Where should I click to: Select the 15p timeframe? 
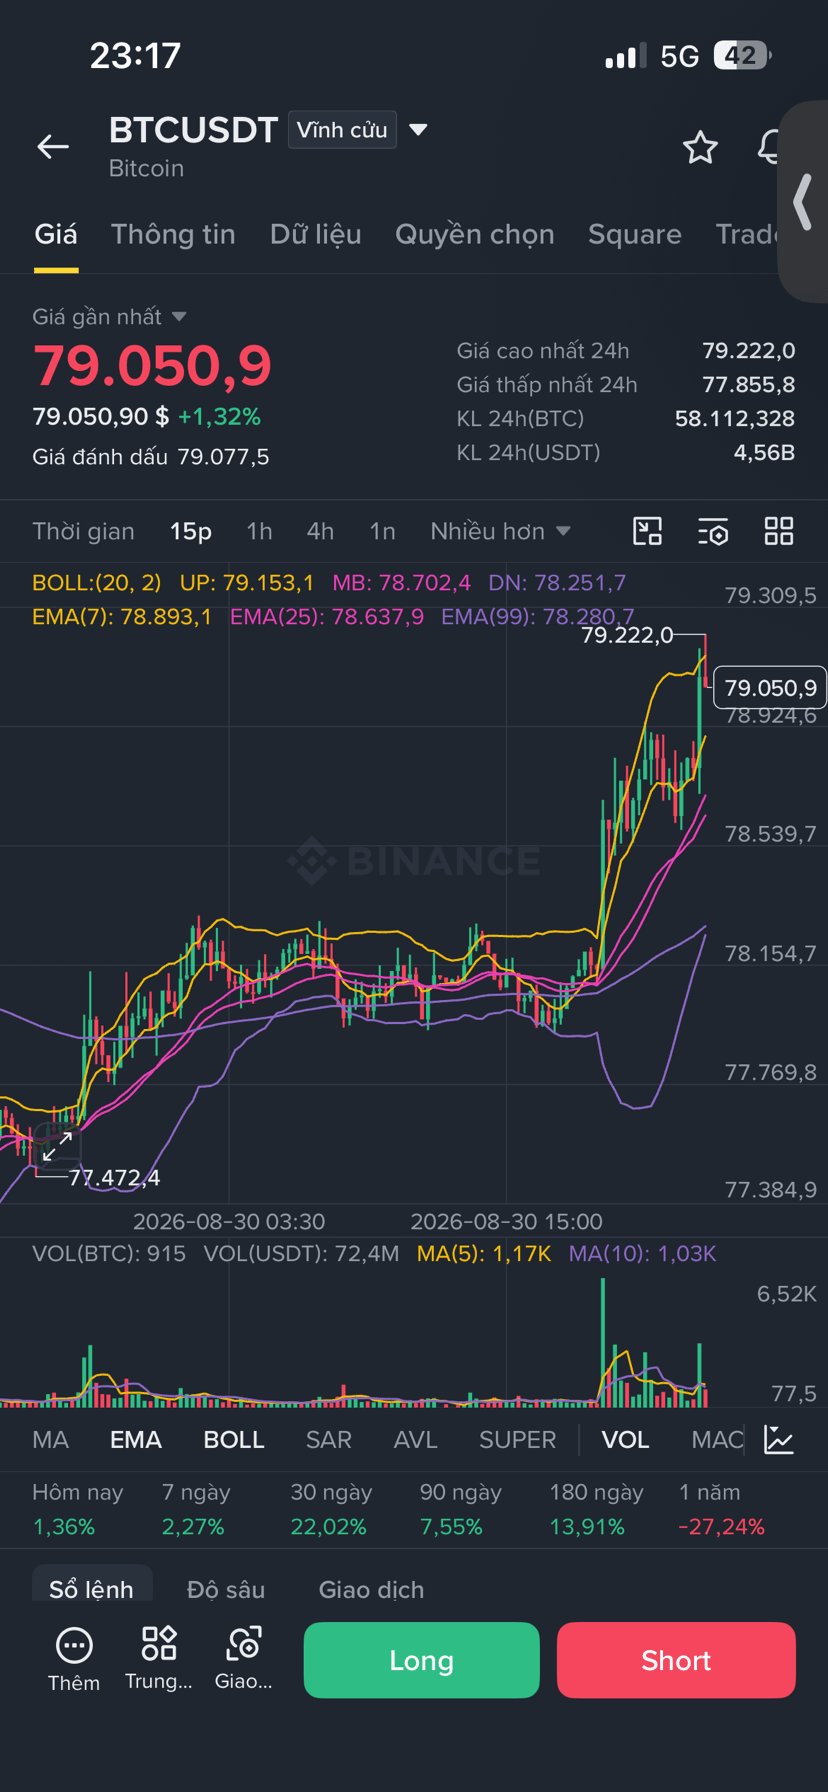[191, 531]
